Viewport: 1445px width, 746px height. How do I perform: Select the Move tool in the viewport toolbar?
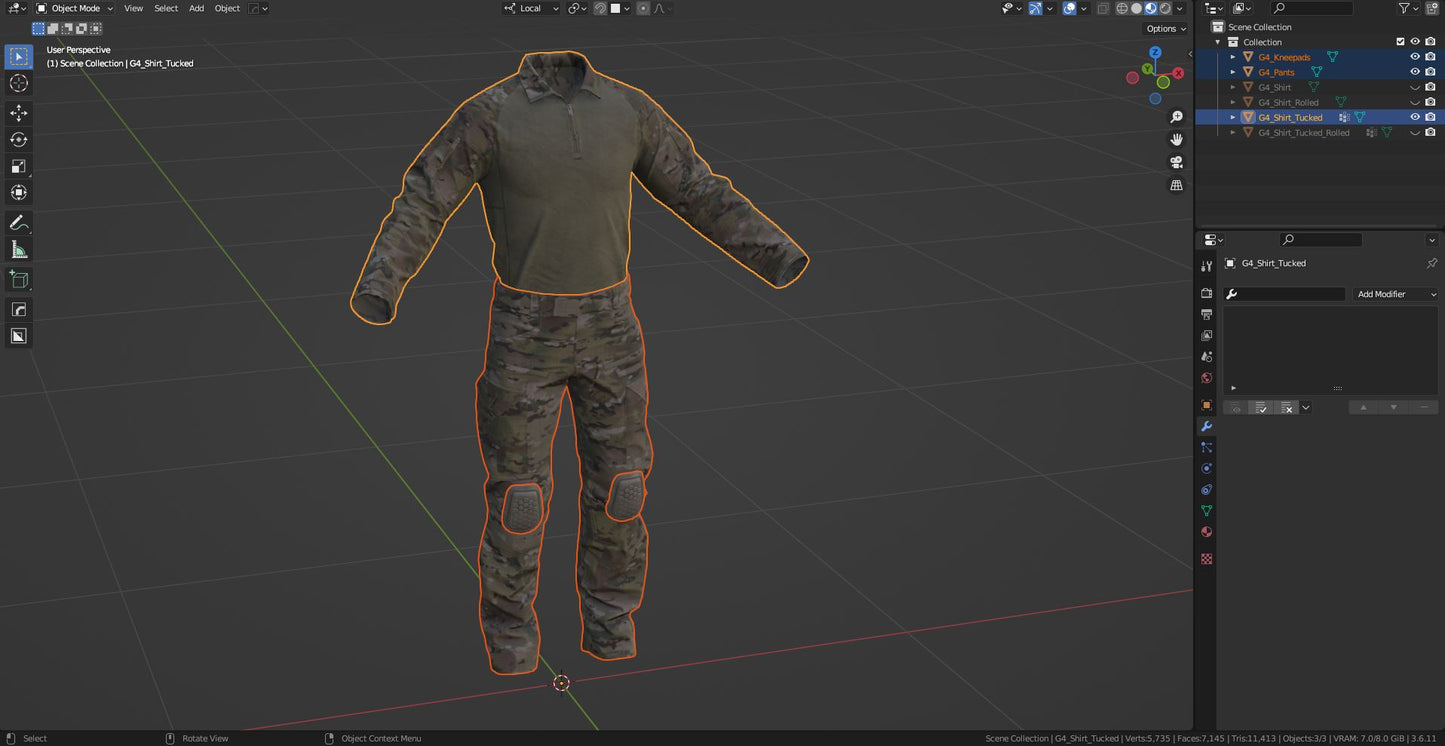(18, 113)
